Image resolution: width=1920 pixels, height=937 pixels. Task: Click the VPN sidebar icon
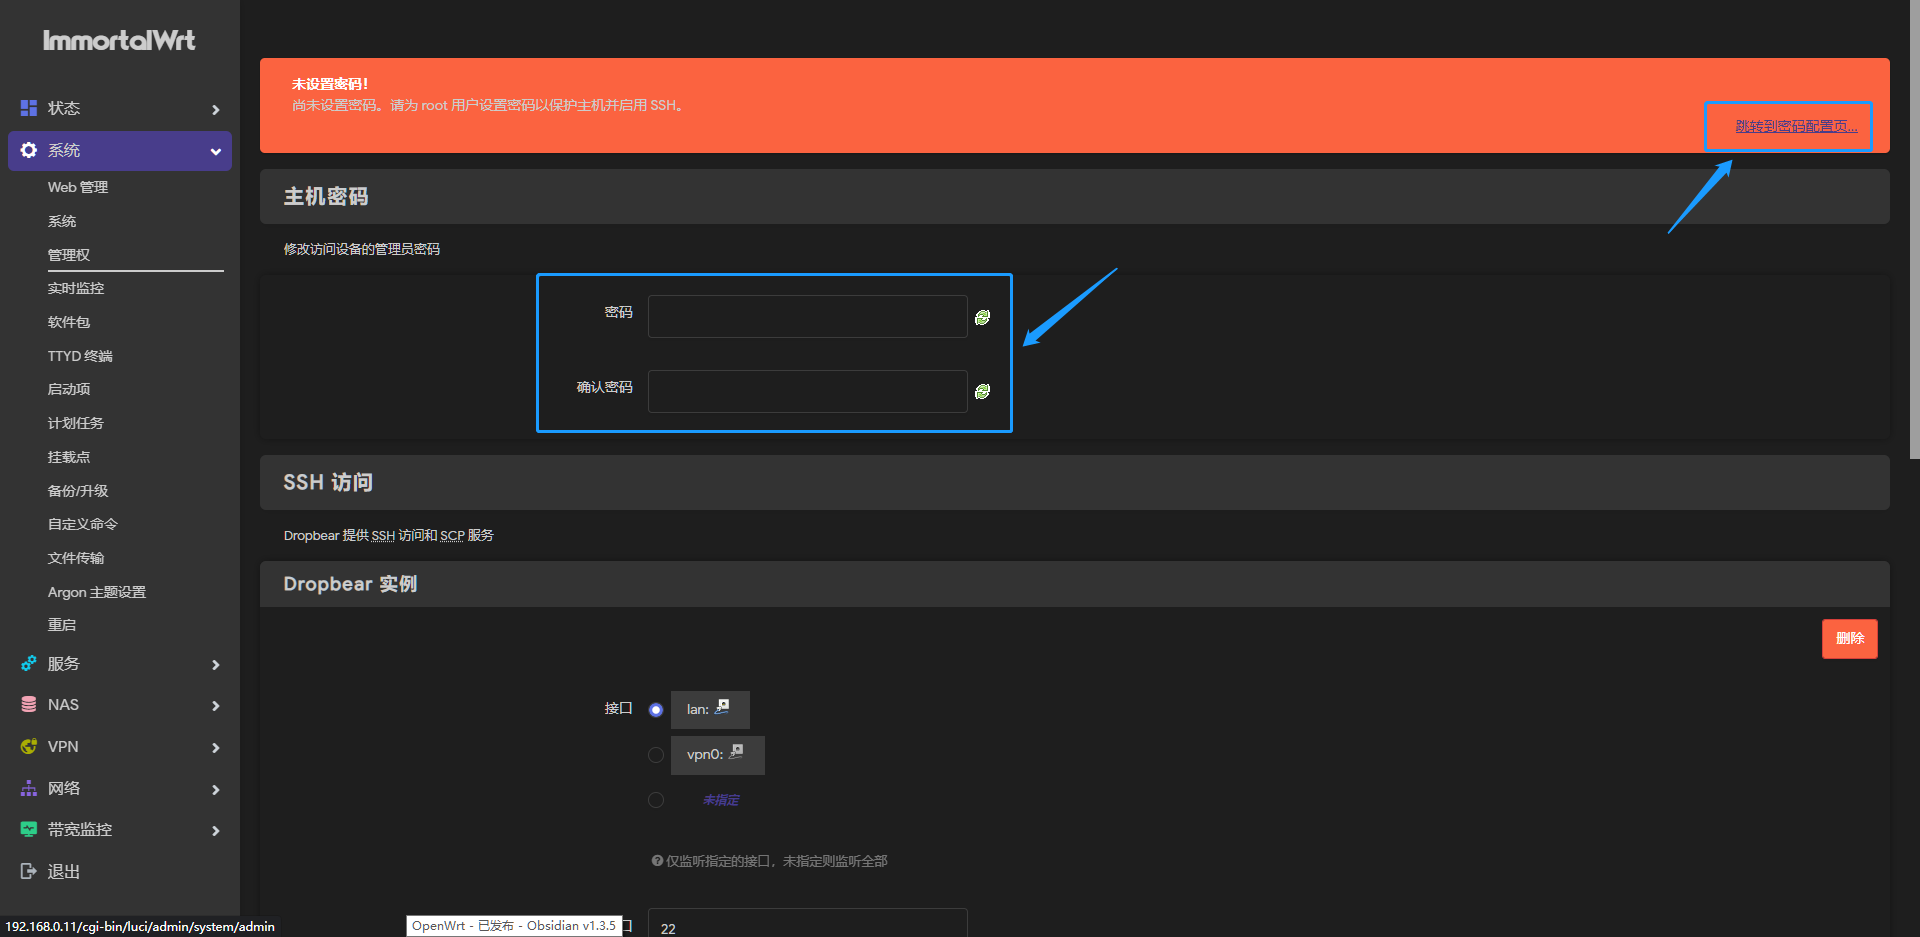[27, 747]
